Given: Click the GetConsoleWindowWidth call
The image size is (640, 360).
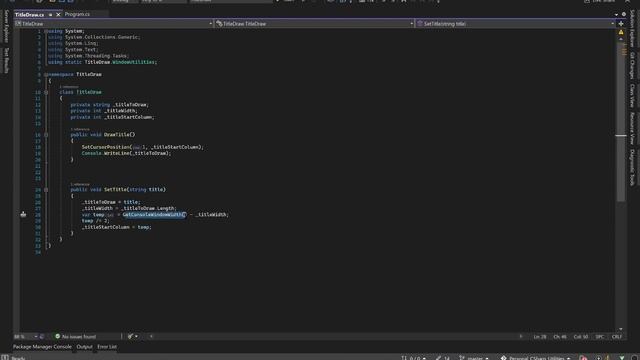Looking at the screenshot, I should click(x=154, y=215).
